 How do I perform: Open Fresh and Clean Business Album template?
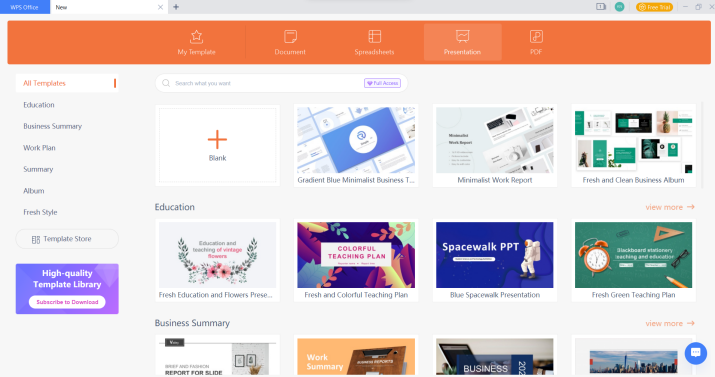633,145
